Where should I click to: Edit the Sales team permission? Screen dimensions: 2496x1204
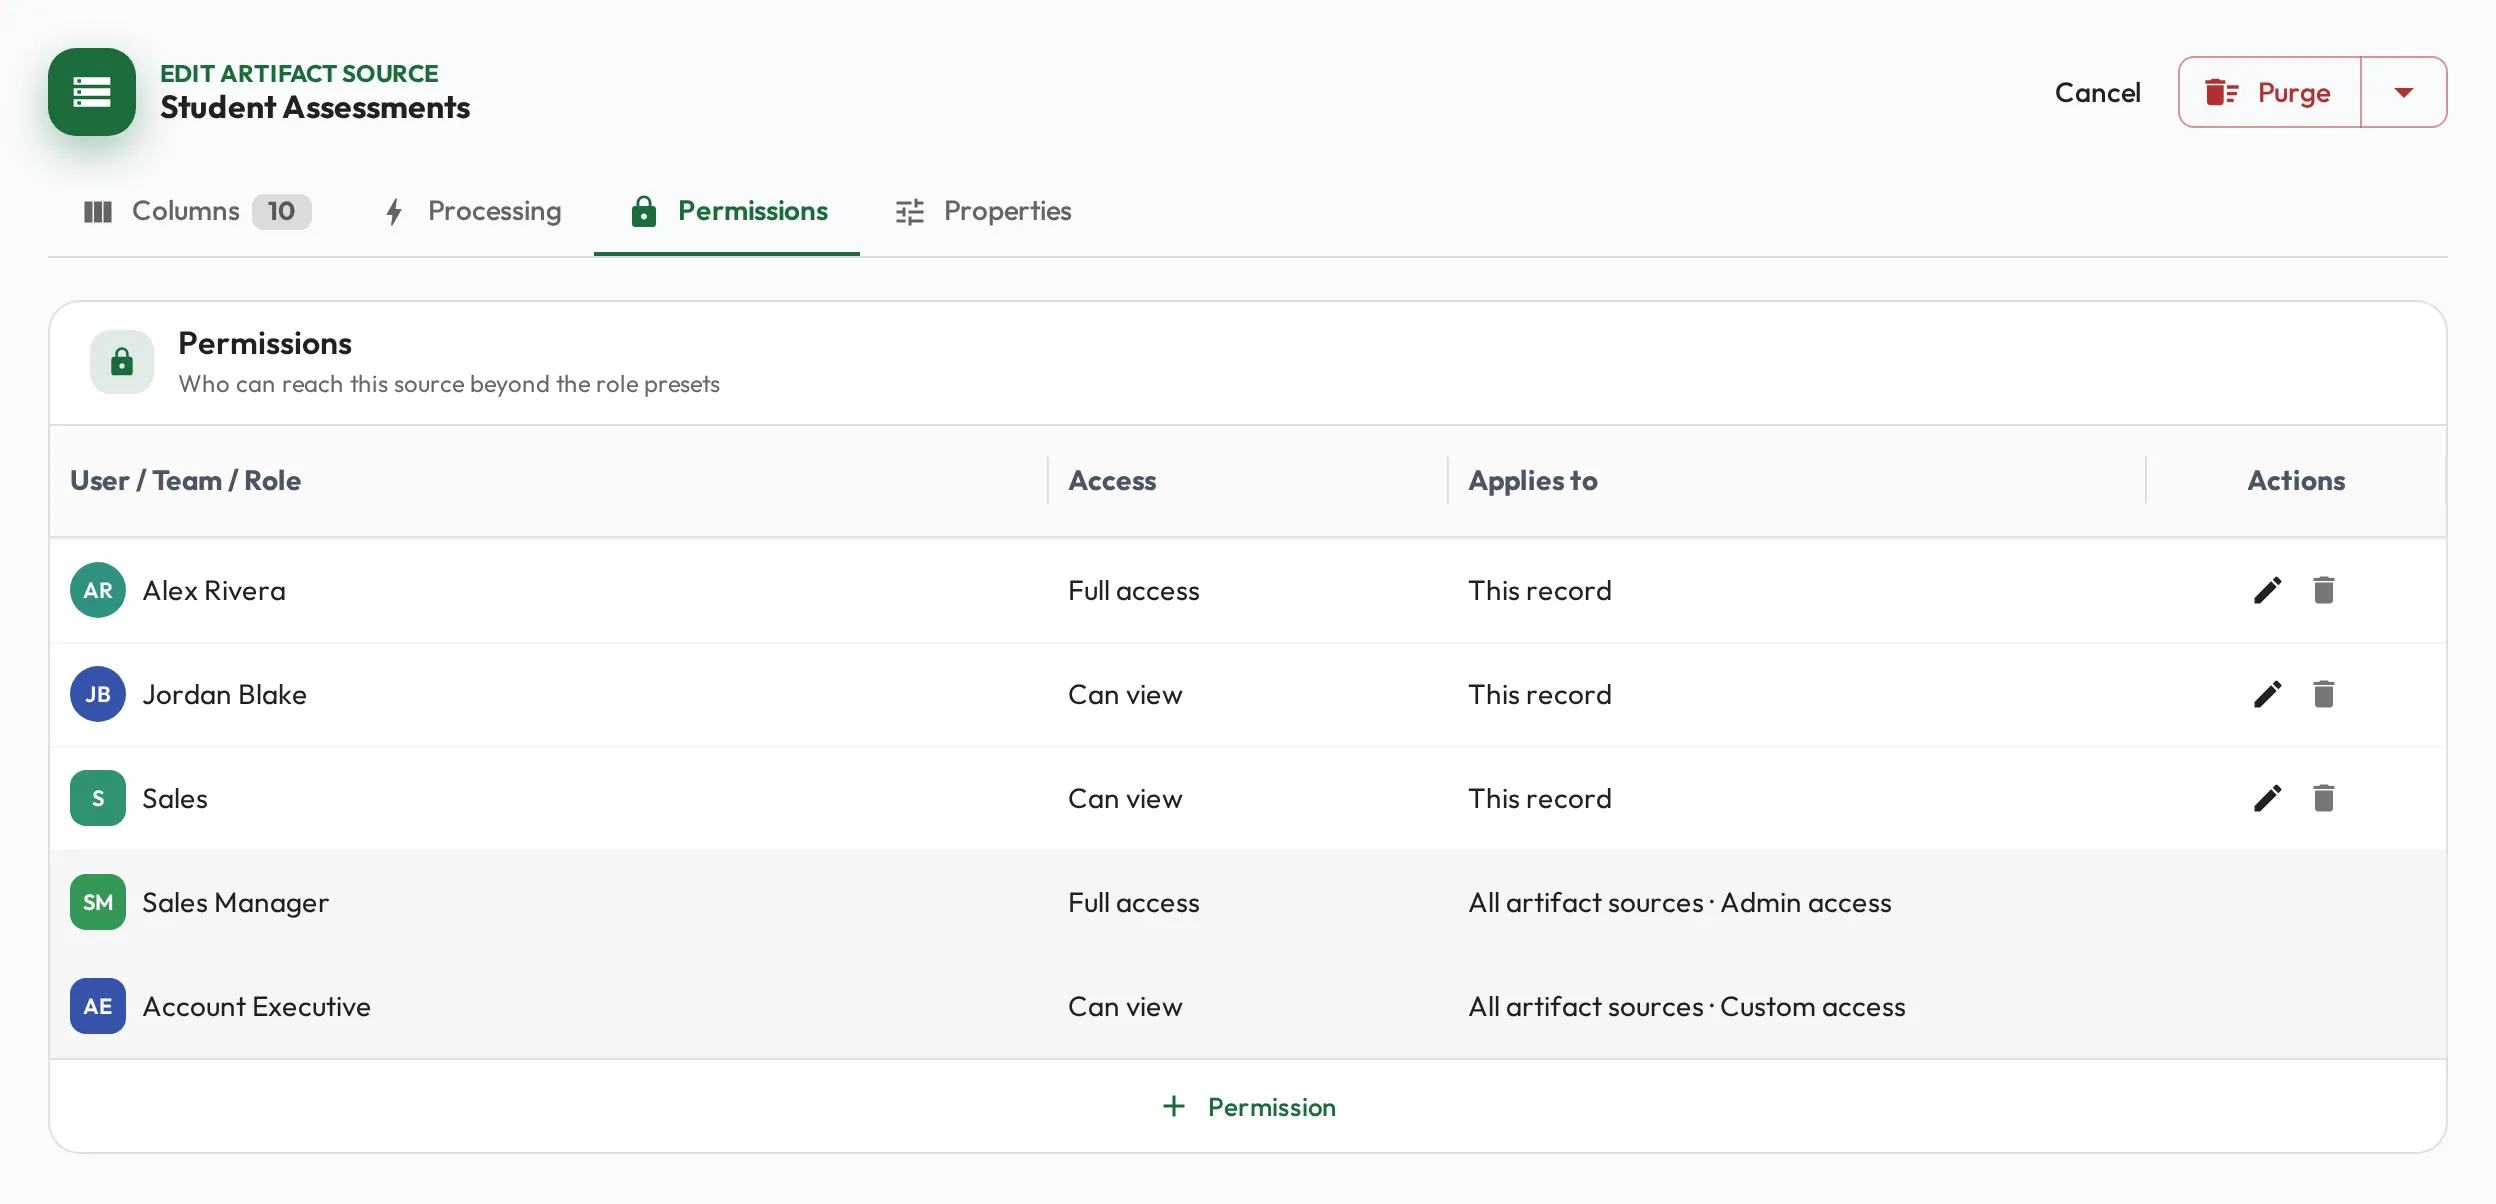click(x=2267, y=798)
